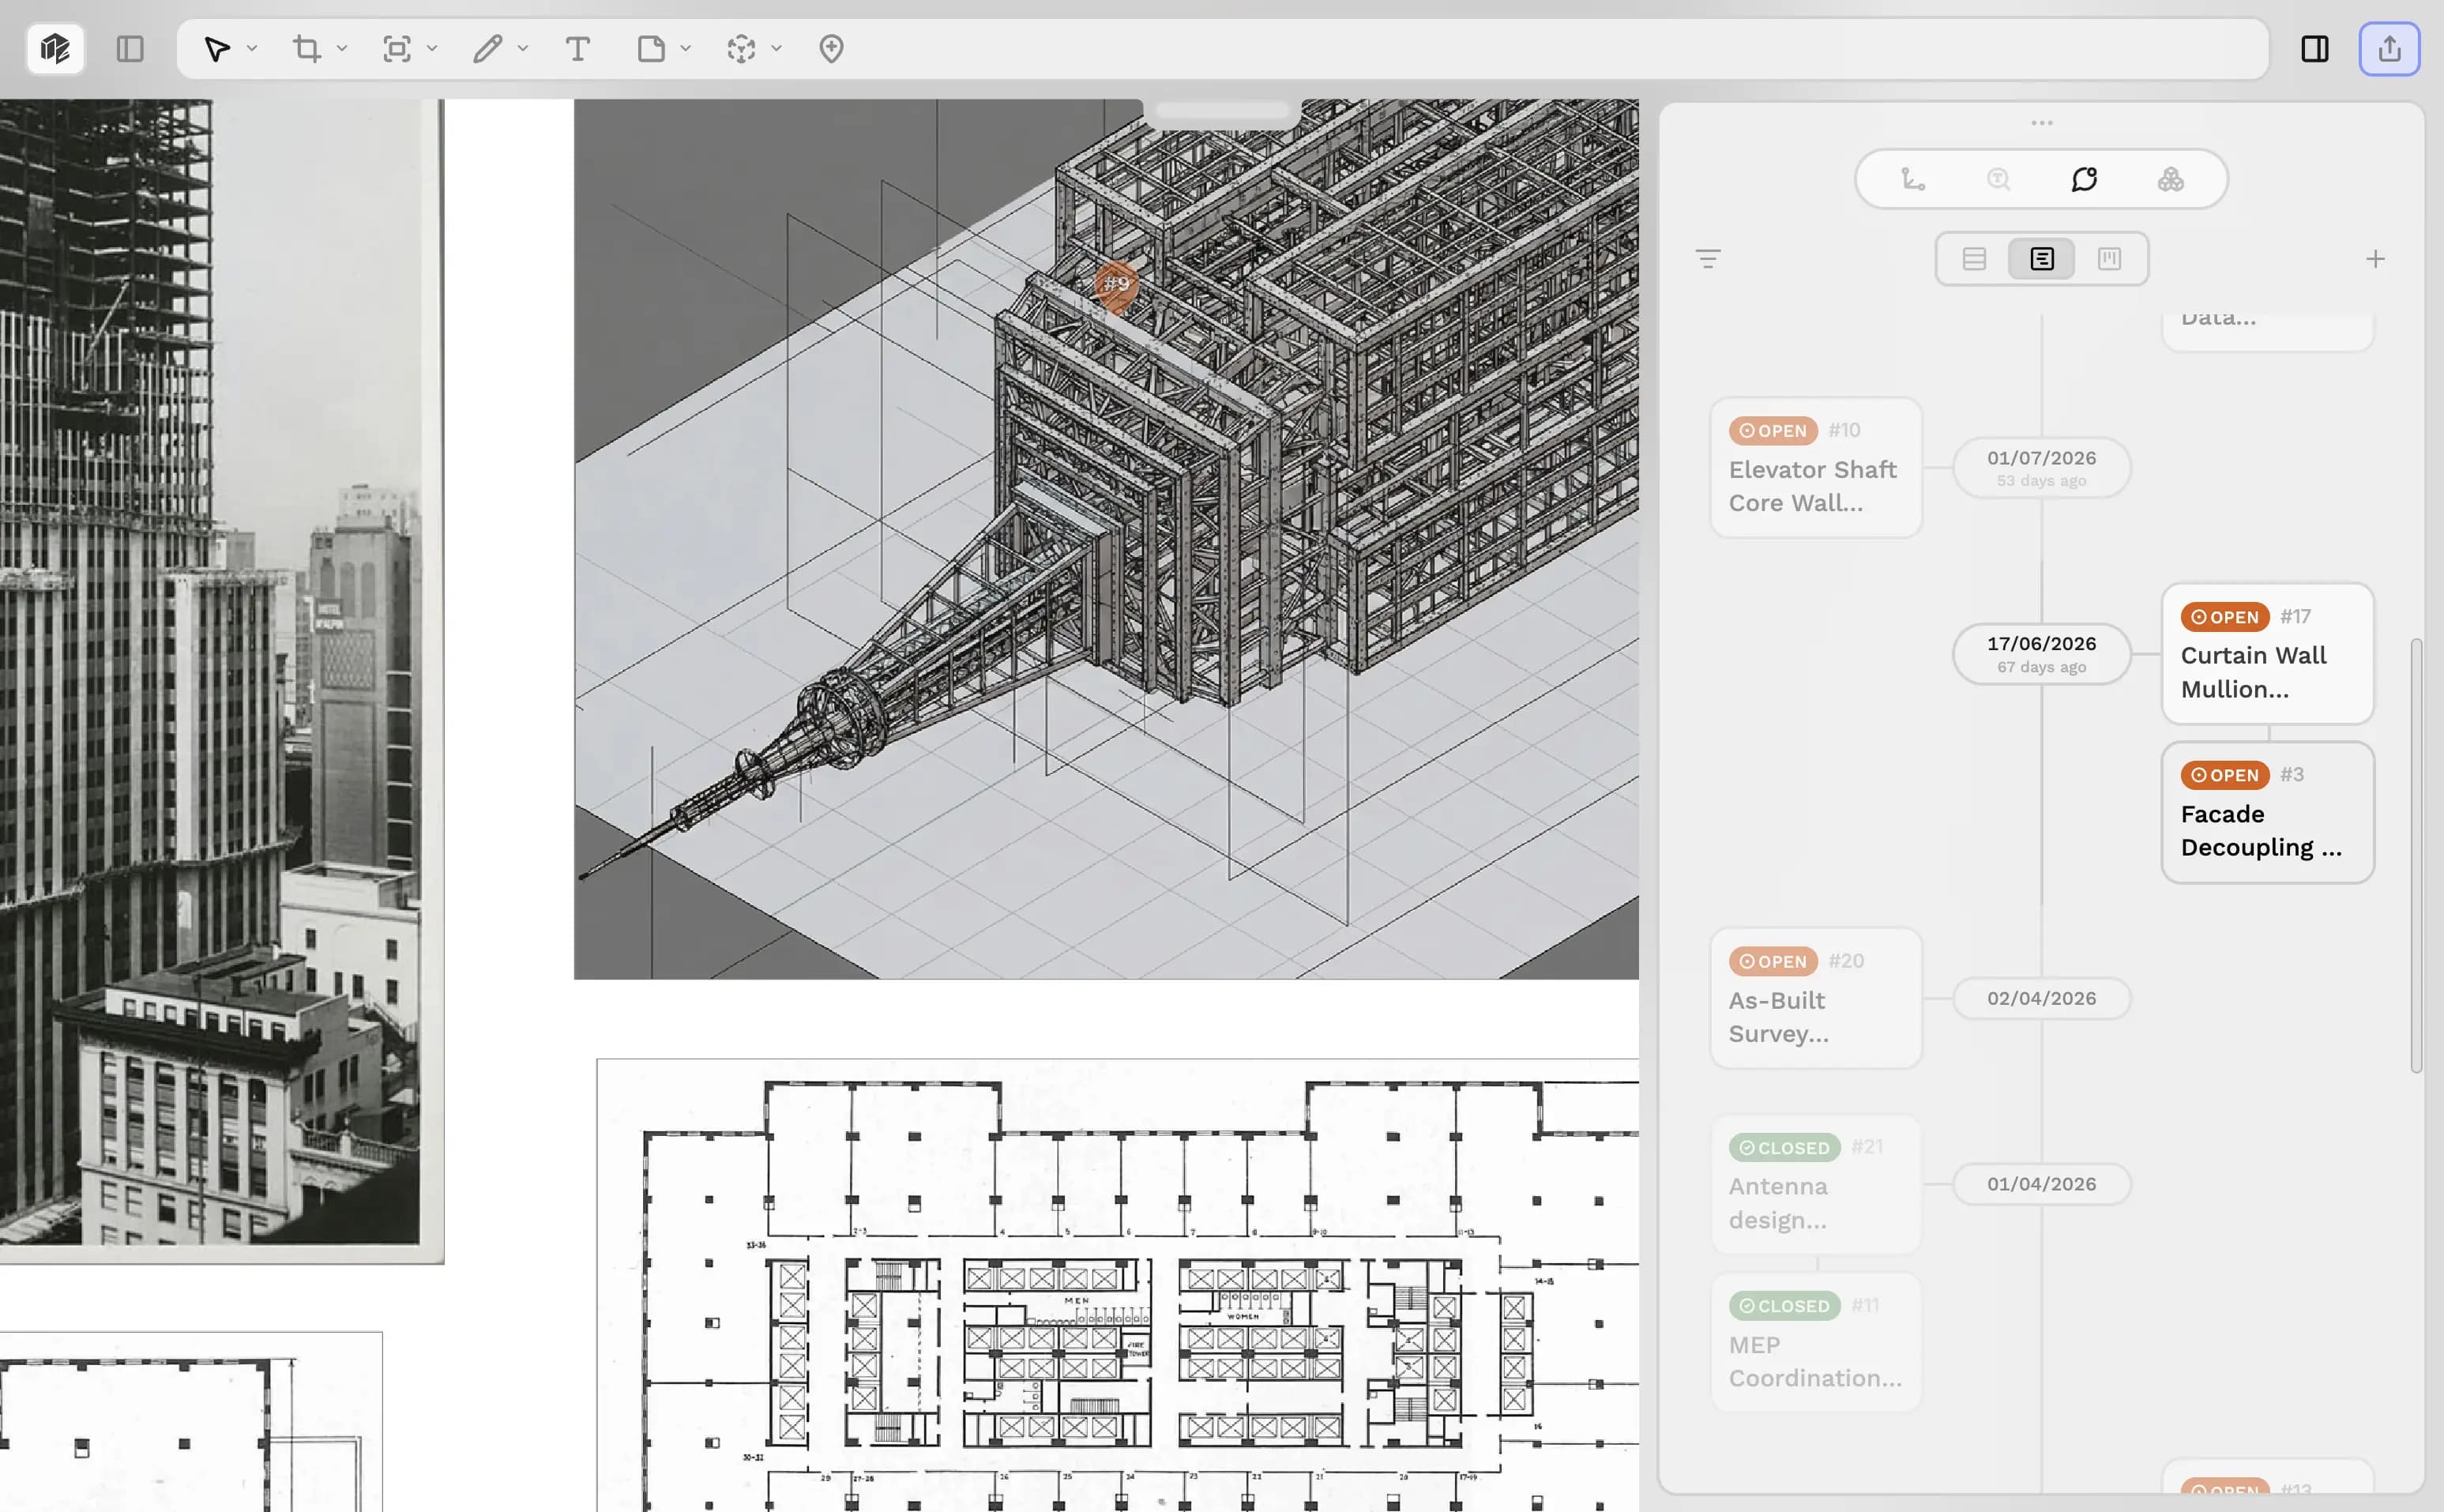The height and width of the screenshot is (1512, 2444).
Task: Click the 01/07/2026 timeline date marker
Action: coord(2041,468)
